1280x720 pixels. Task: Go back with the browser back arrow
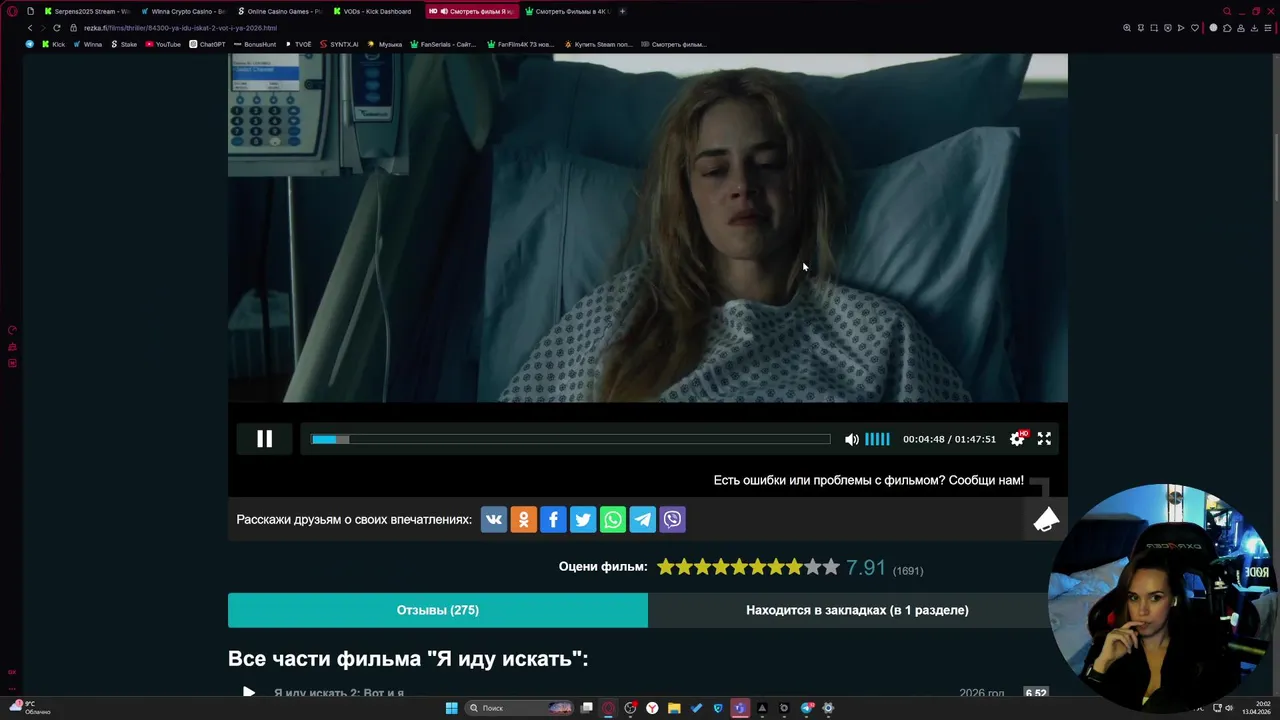pyautogui.click(x=30, y=28)
